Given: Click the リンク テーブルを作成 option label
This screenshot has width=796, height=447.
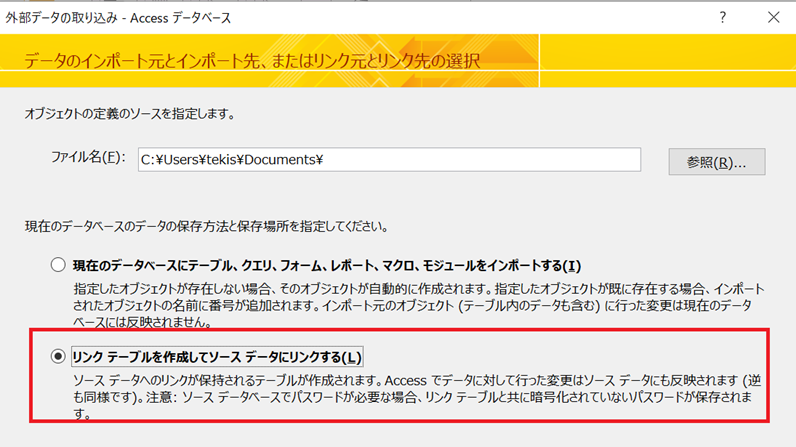Looking at the screenshot, I should tap(217, 357).
